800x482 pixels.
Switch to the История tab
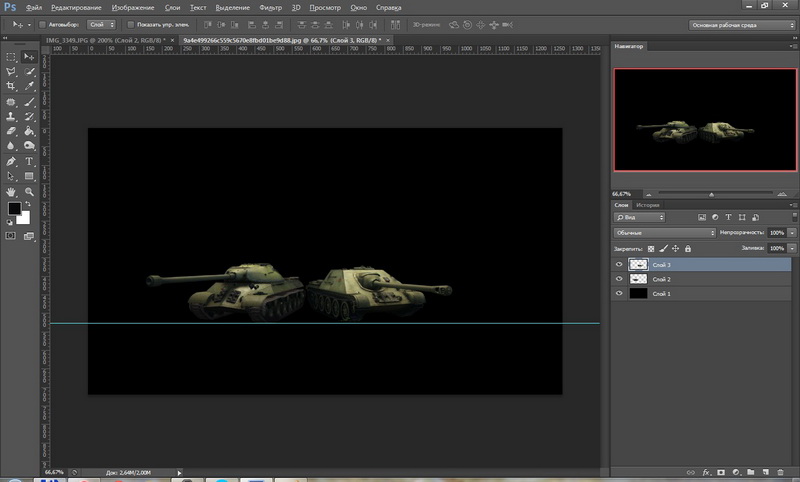(648, 205)
